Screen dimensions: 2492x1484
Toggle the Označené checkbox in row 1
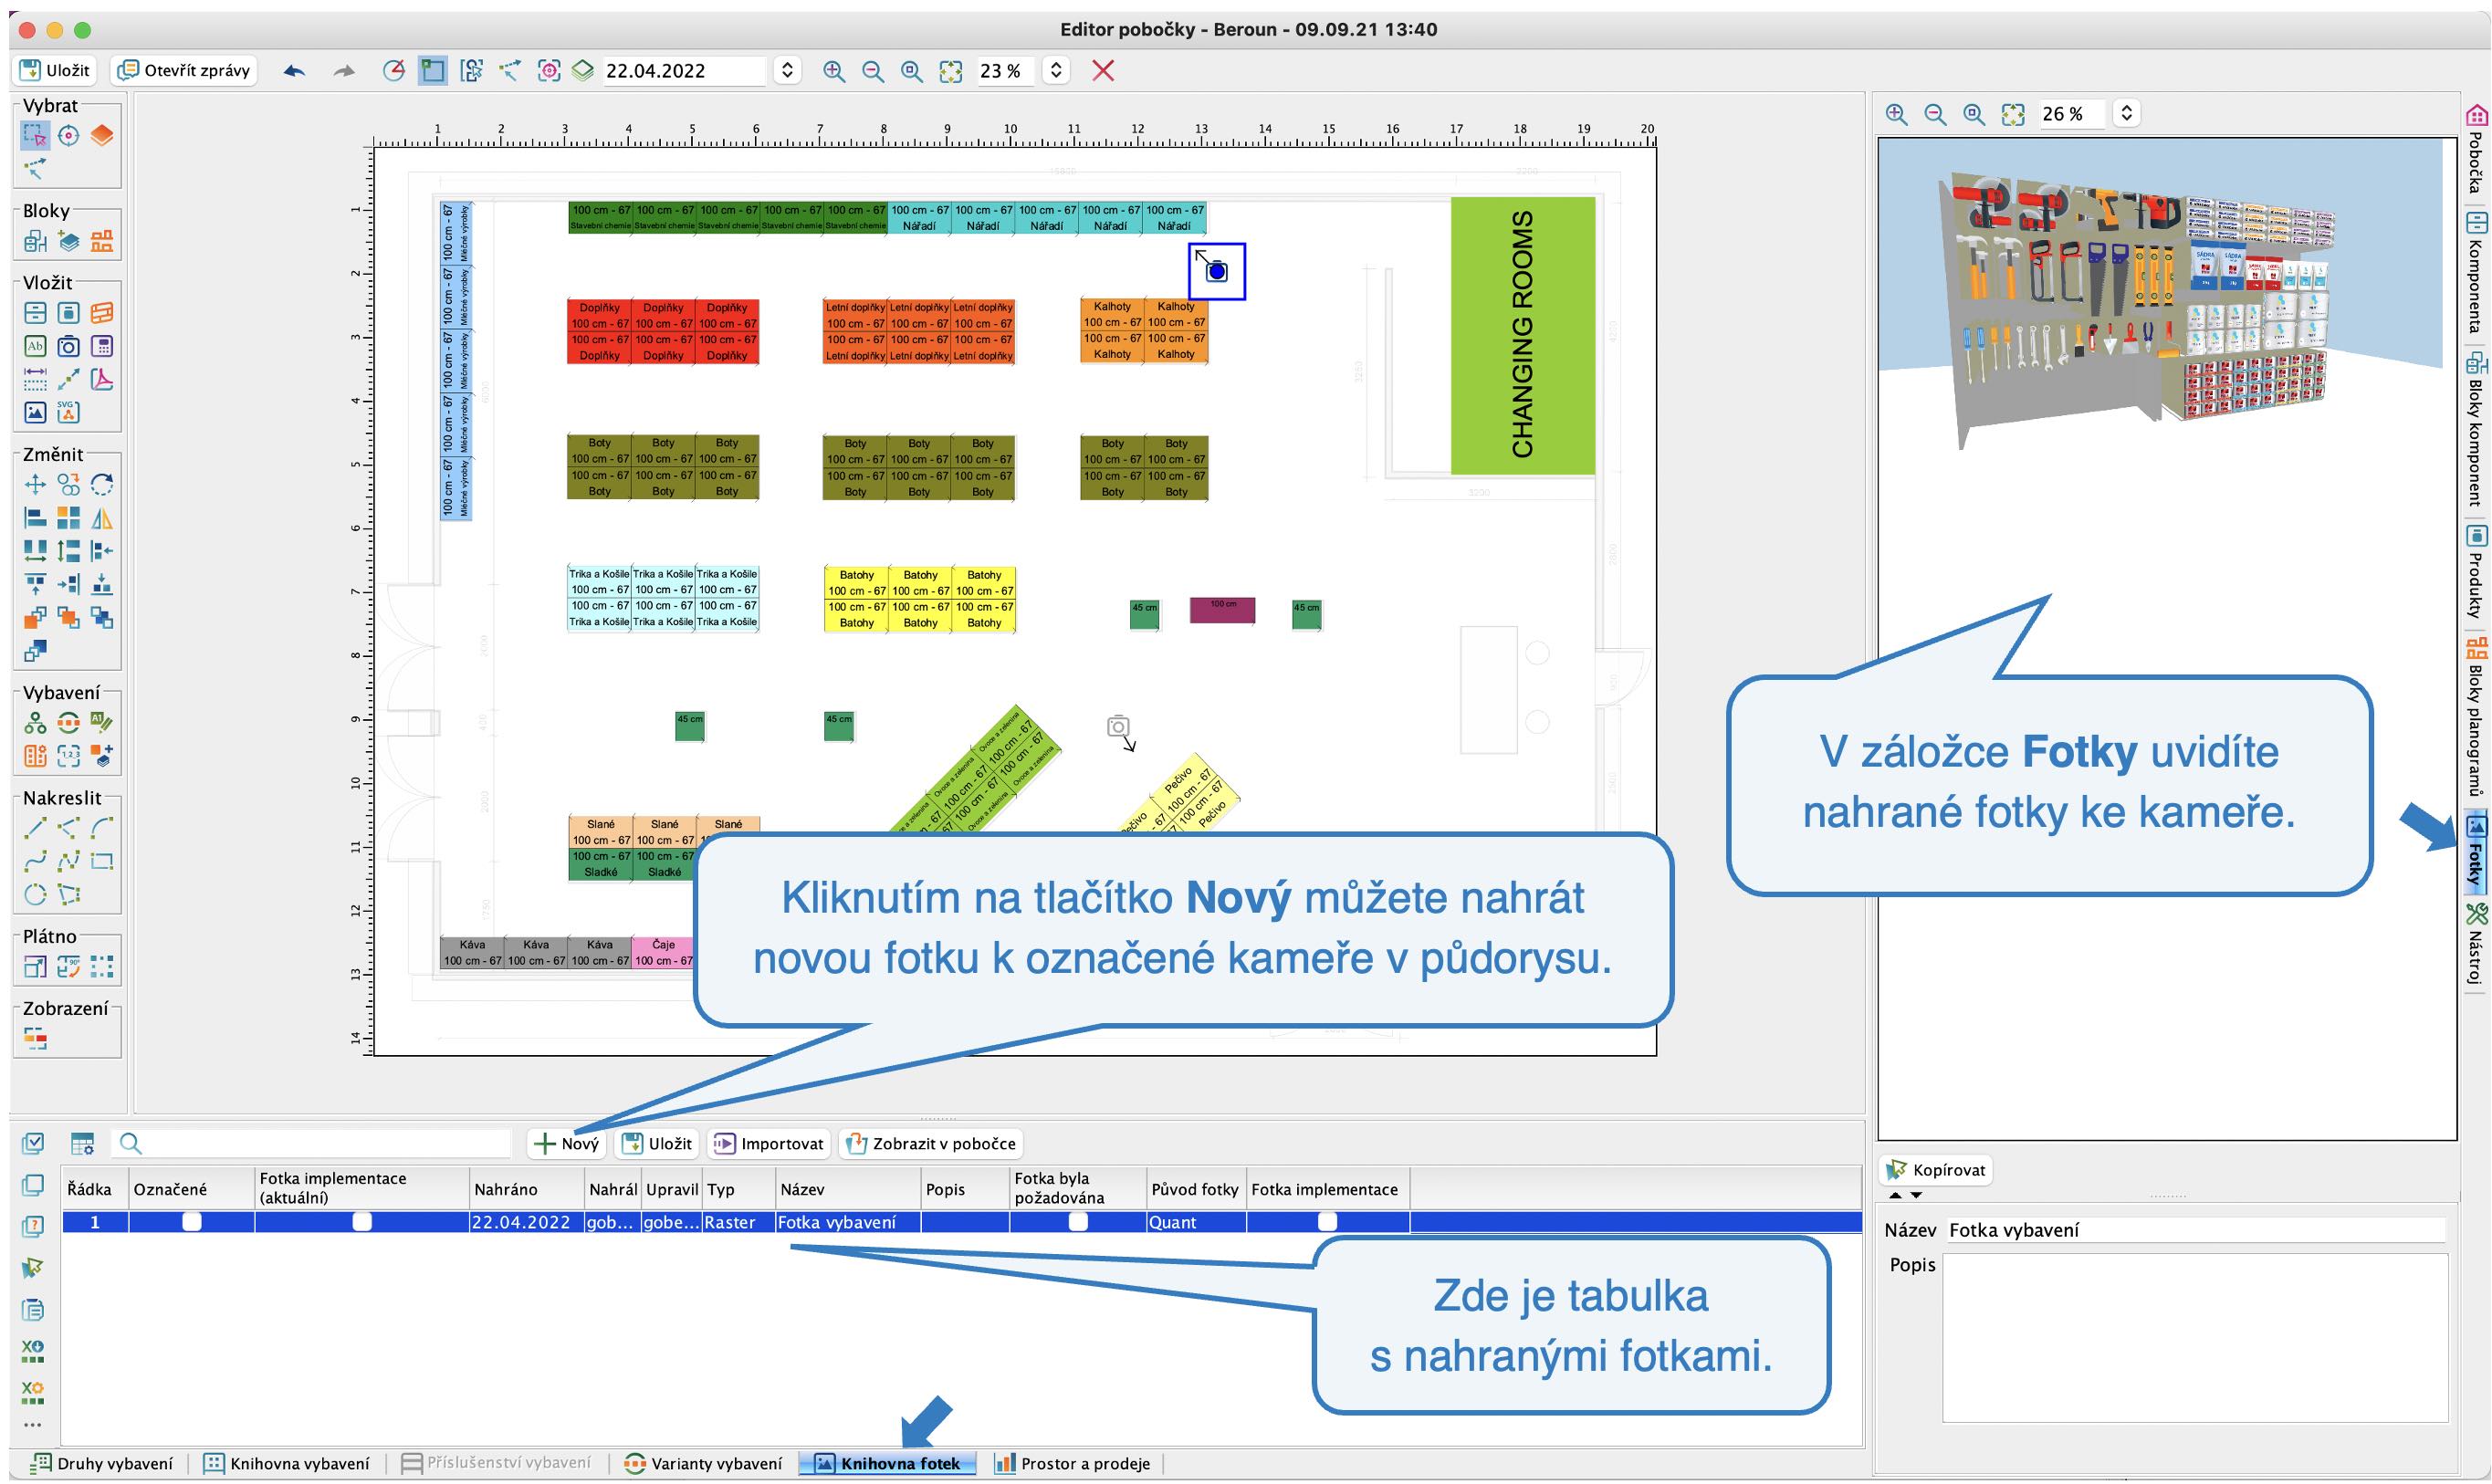point(191,1222)
